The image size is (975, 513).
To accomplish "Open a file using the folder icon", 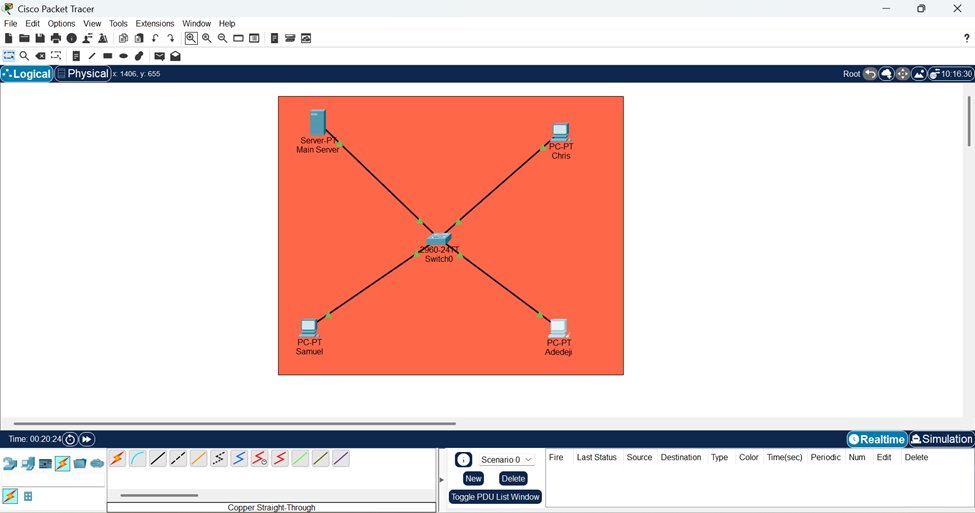I will coord(24,39).
